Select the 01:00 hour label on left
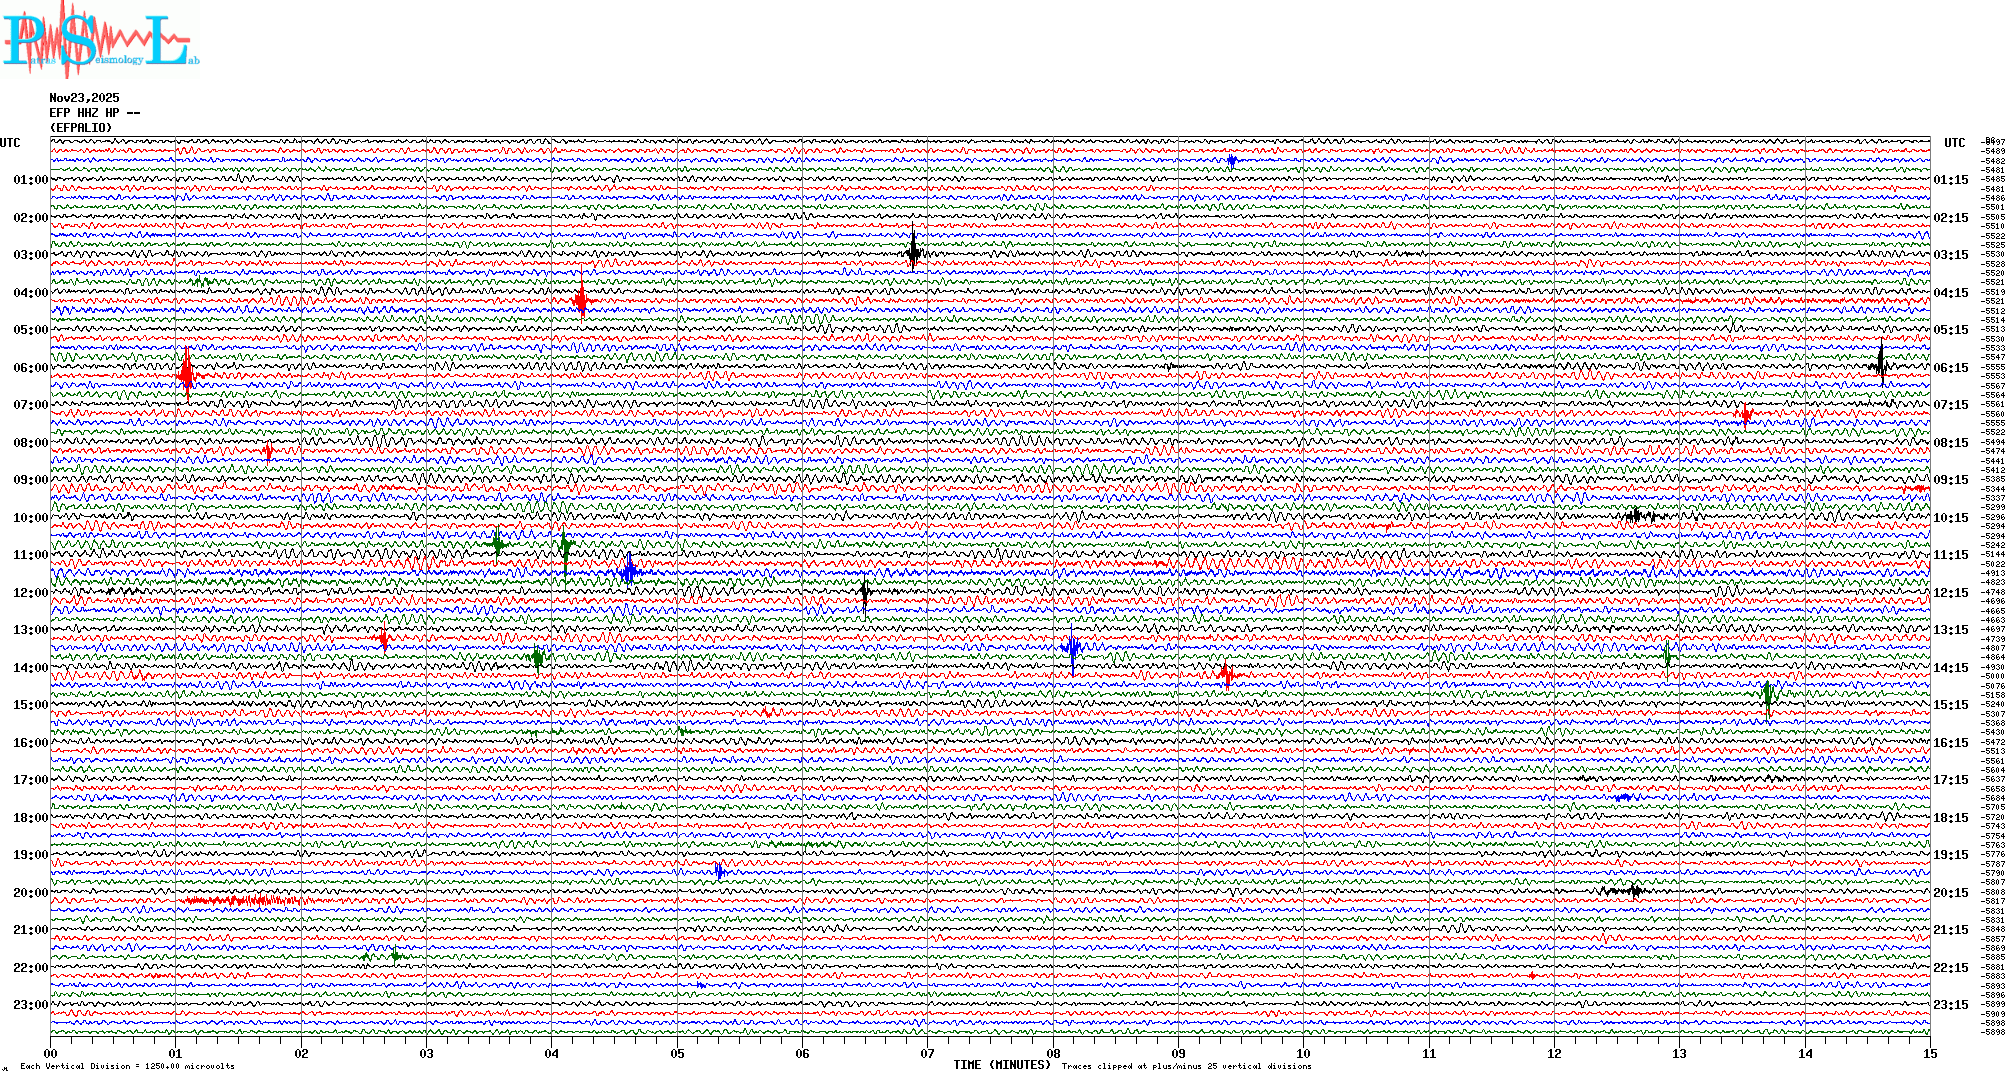Viewport: 2010px width, 1080px height. coord(30,180)
